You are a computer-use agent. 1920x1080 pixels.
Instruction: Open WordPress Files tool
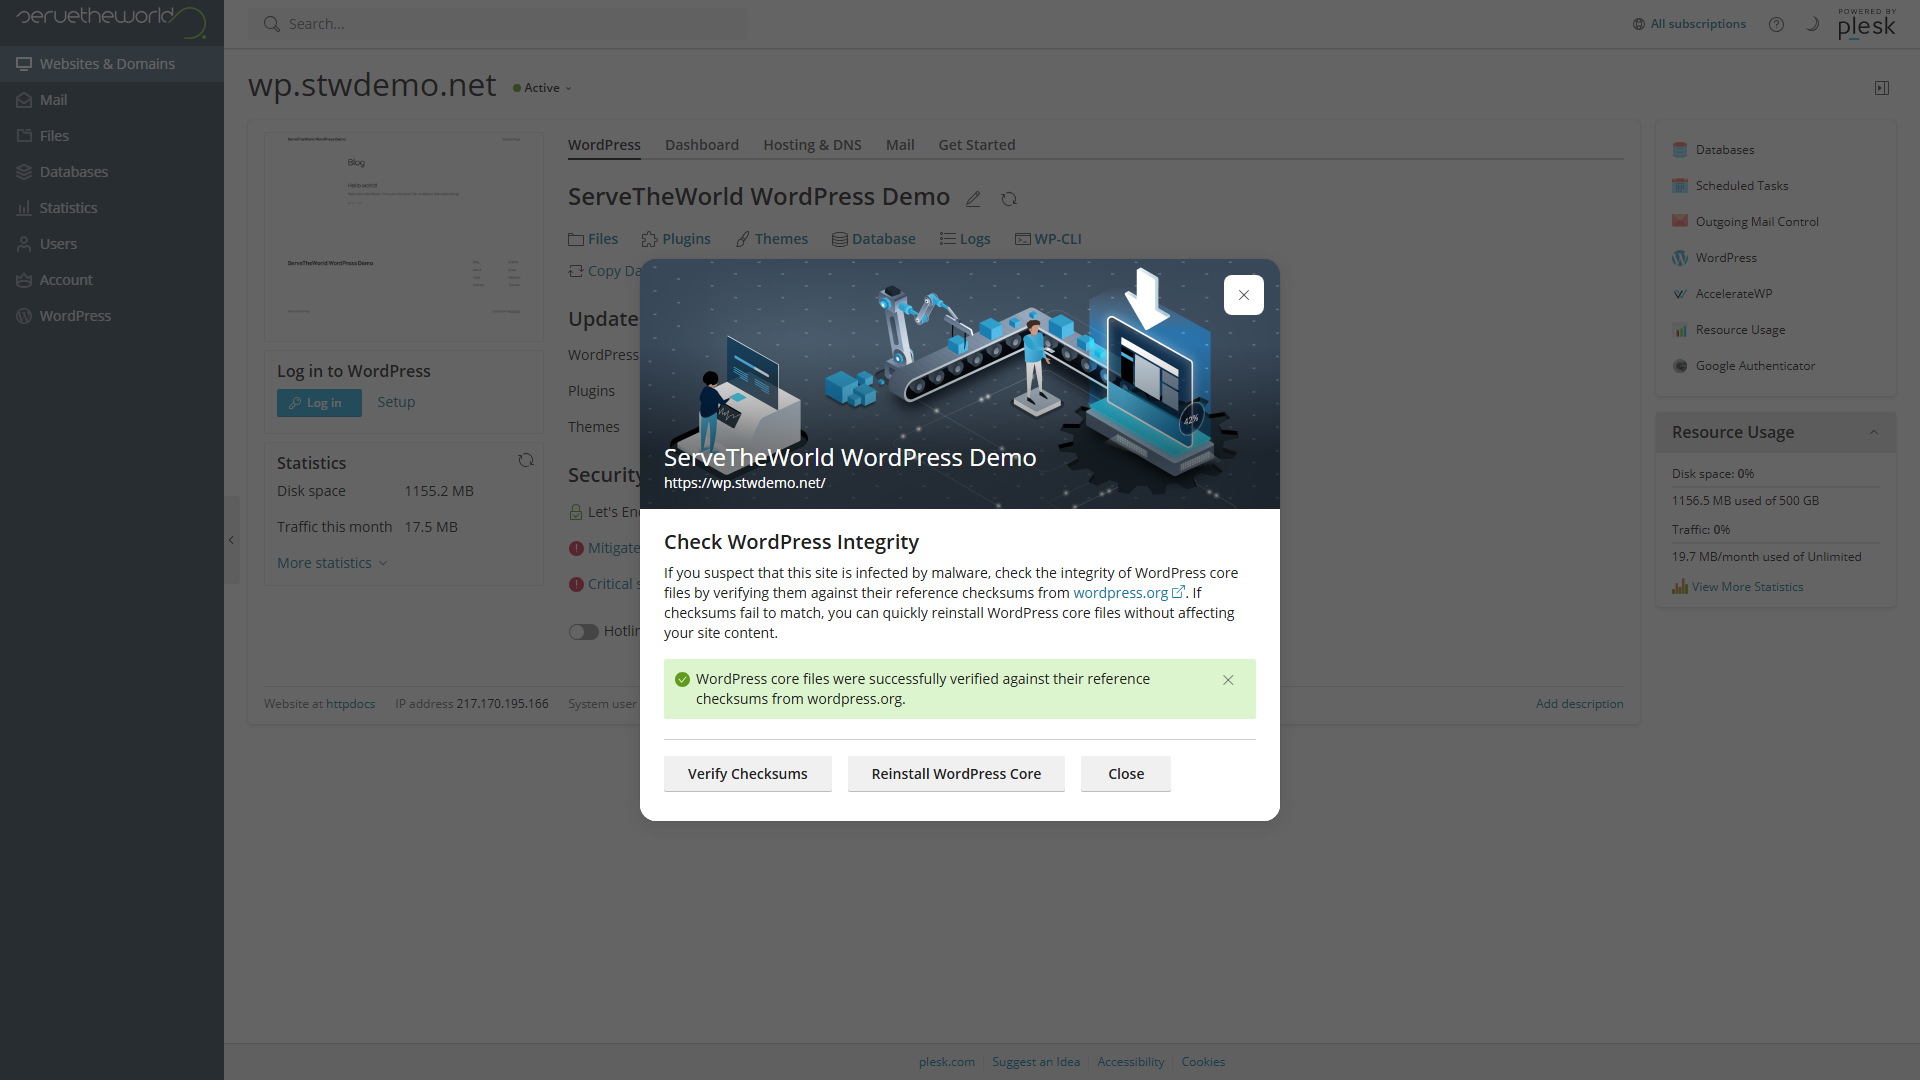(593, 239)
